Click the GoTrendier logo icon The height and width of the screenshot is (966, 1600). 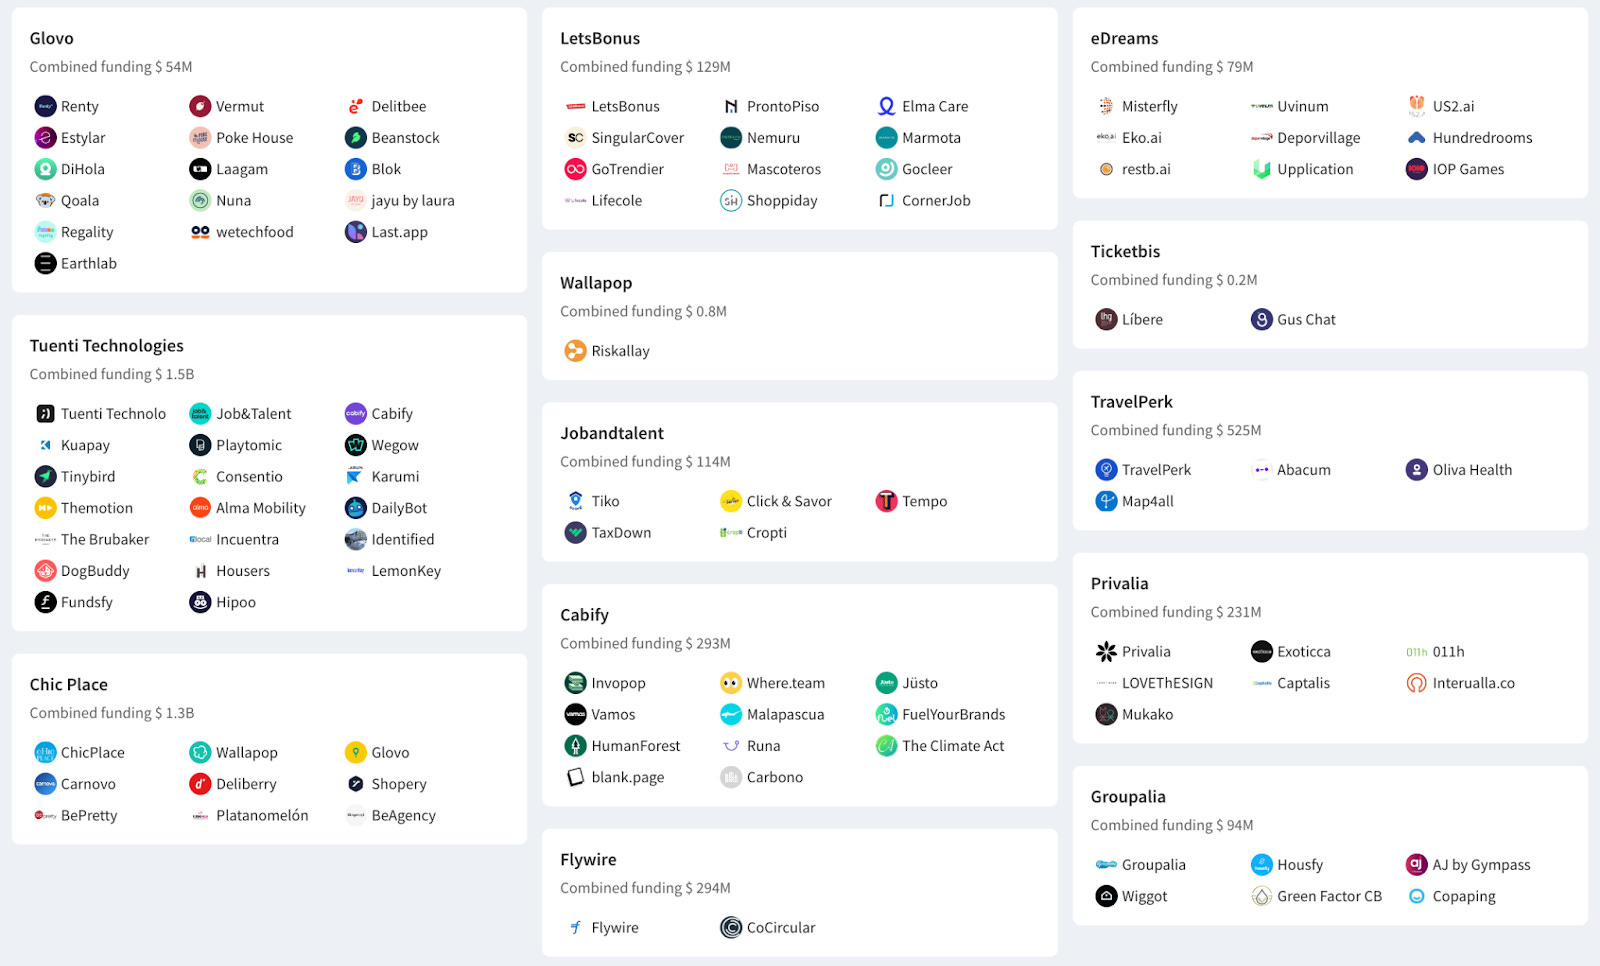(575, 170)
